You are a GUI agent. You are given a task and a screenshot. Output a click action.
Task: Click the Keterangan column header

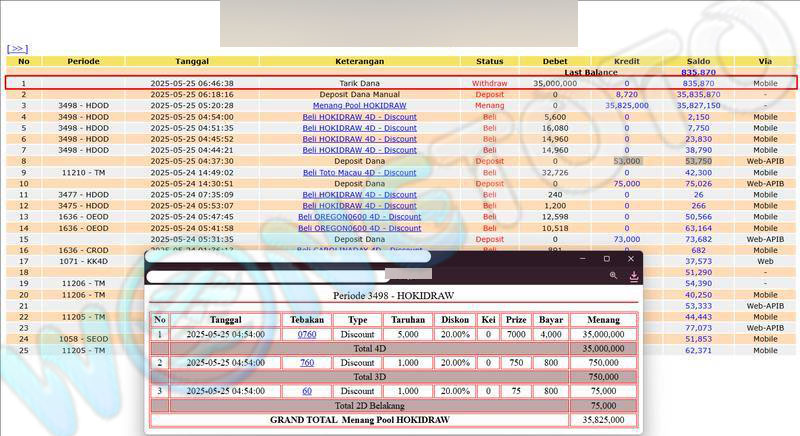pyautogui.click(x=359, y=62)
